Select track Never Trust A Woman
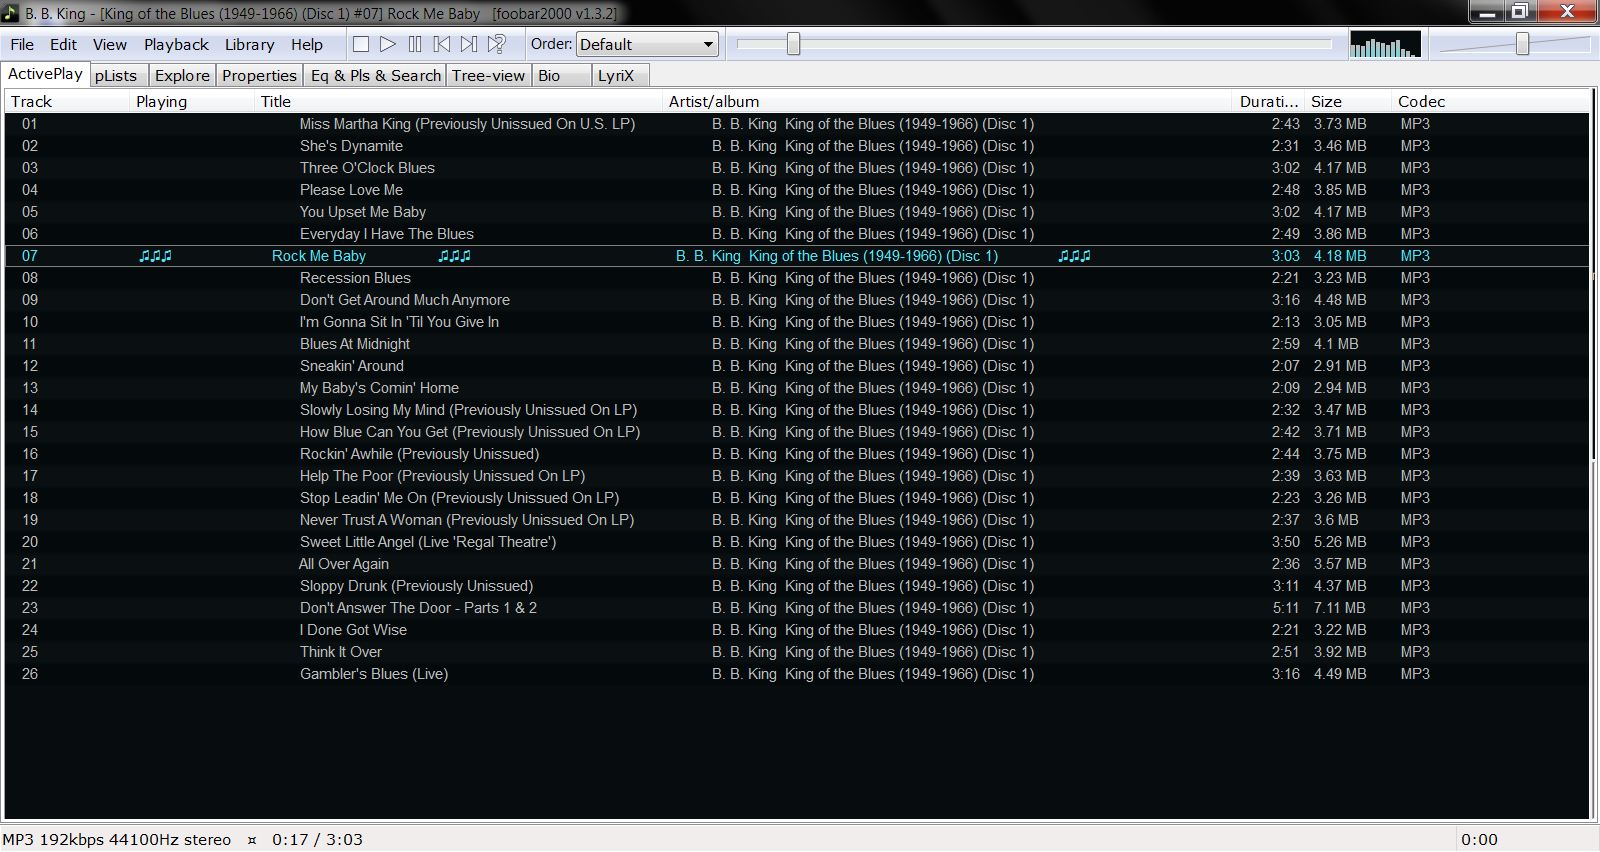This screenshot has height=852, width=1600. click(796, 520)
